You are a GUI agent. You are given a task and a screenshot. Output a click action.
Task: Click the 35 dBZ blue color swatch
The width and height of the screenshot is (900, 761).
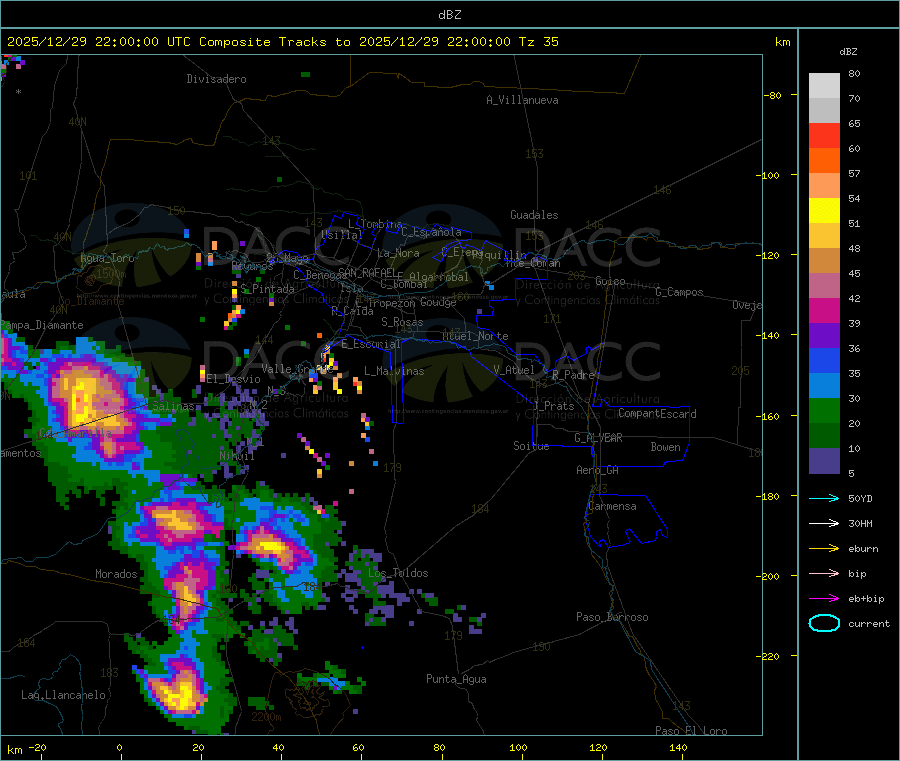pyautogui.click(x=824, y=360)
